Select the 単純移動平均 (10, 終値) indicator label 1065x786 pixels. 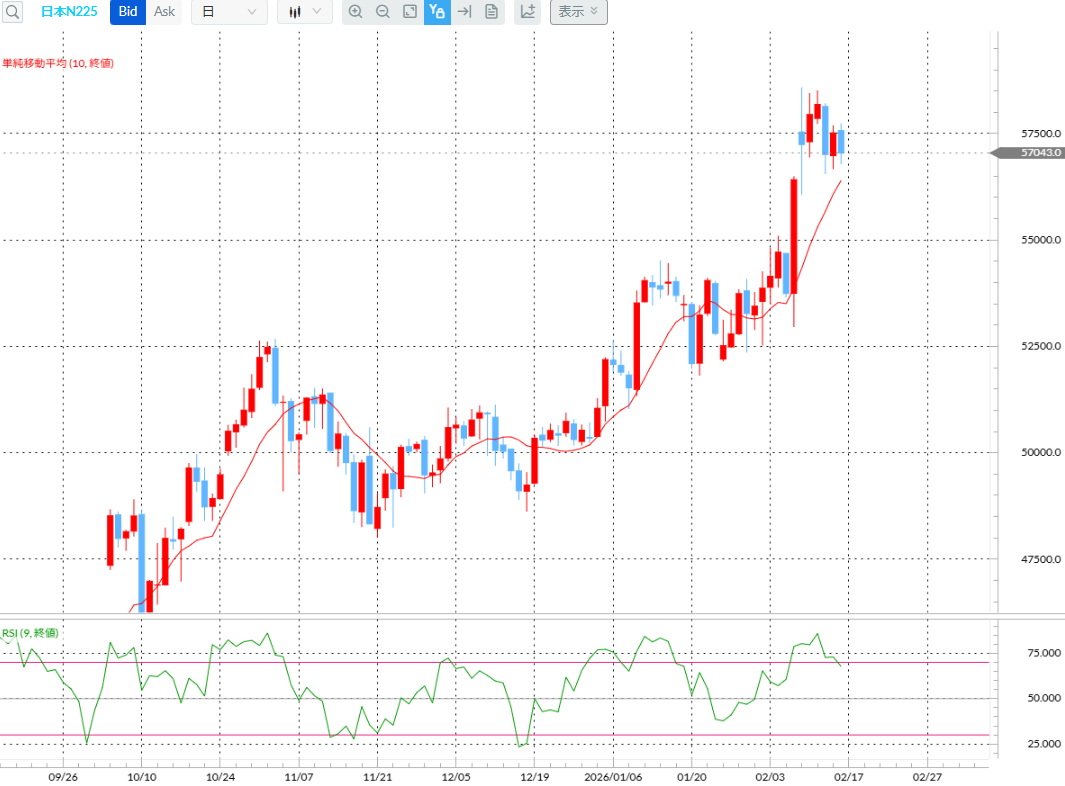coord(58,63)
